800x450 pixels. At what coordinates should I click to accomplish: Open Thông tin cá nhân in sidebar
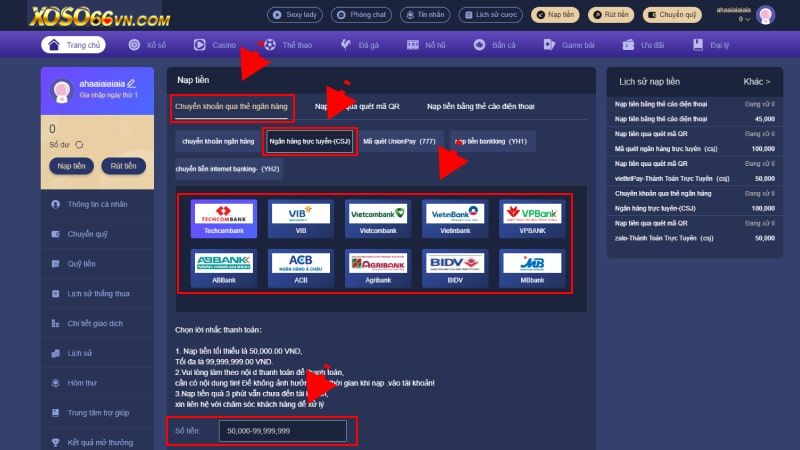pos(97,204)
